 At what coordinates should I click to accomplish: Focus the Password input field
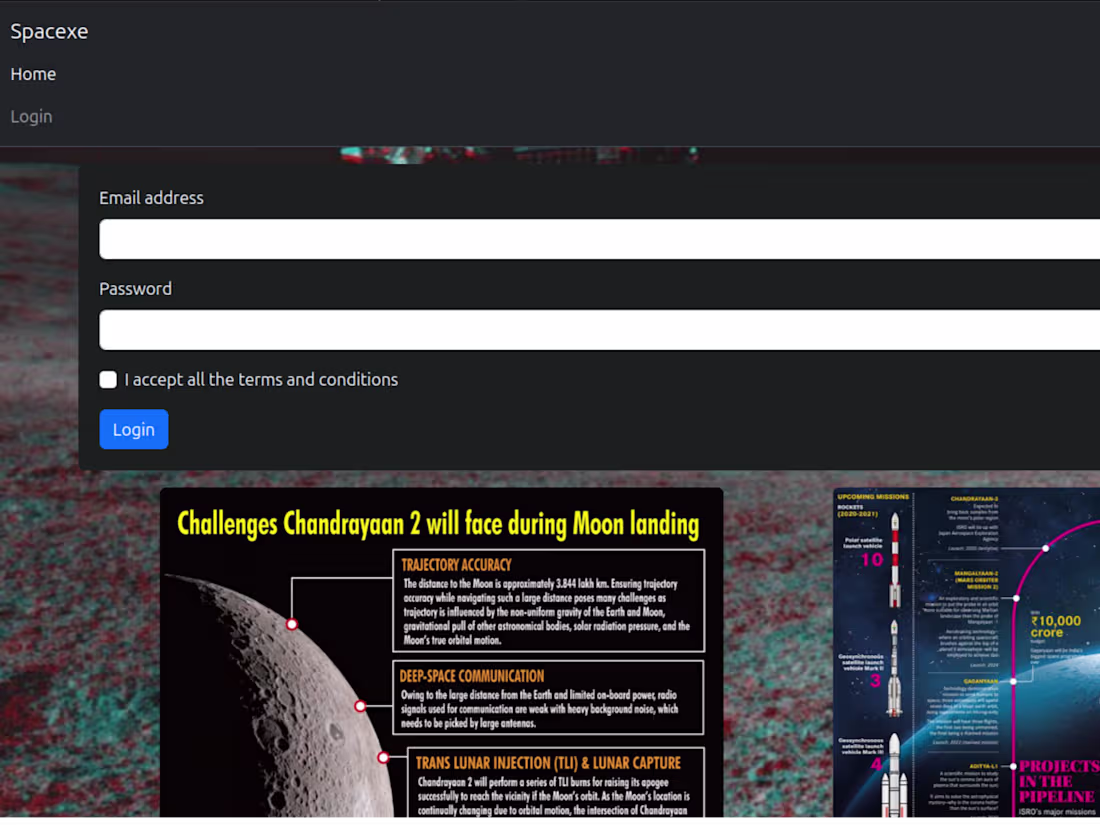click(x=599, y=330)
